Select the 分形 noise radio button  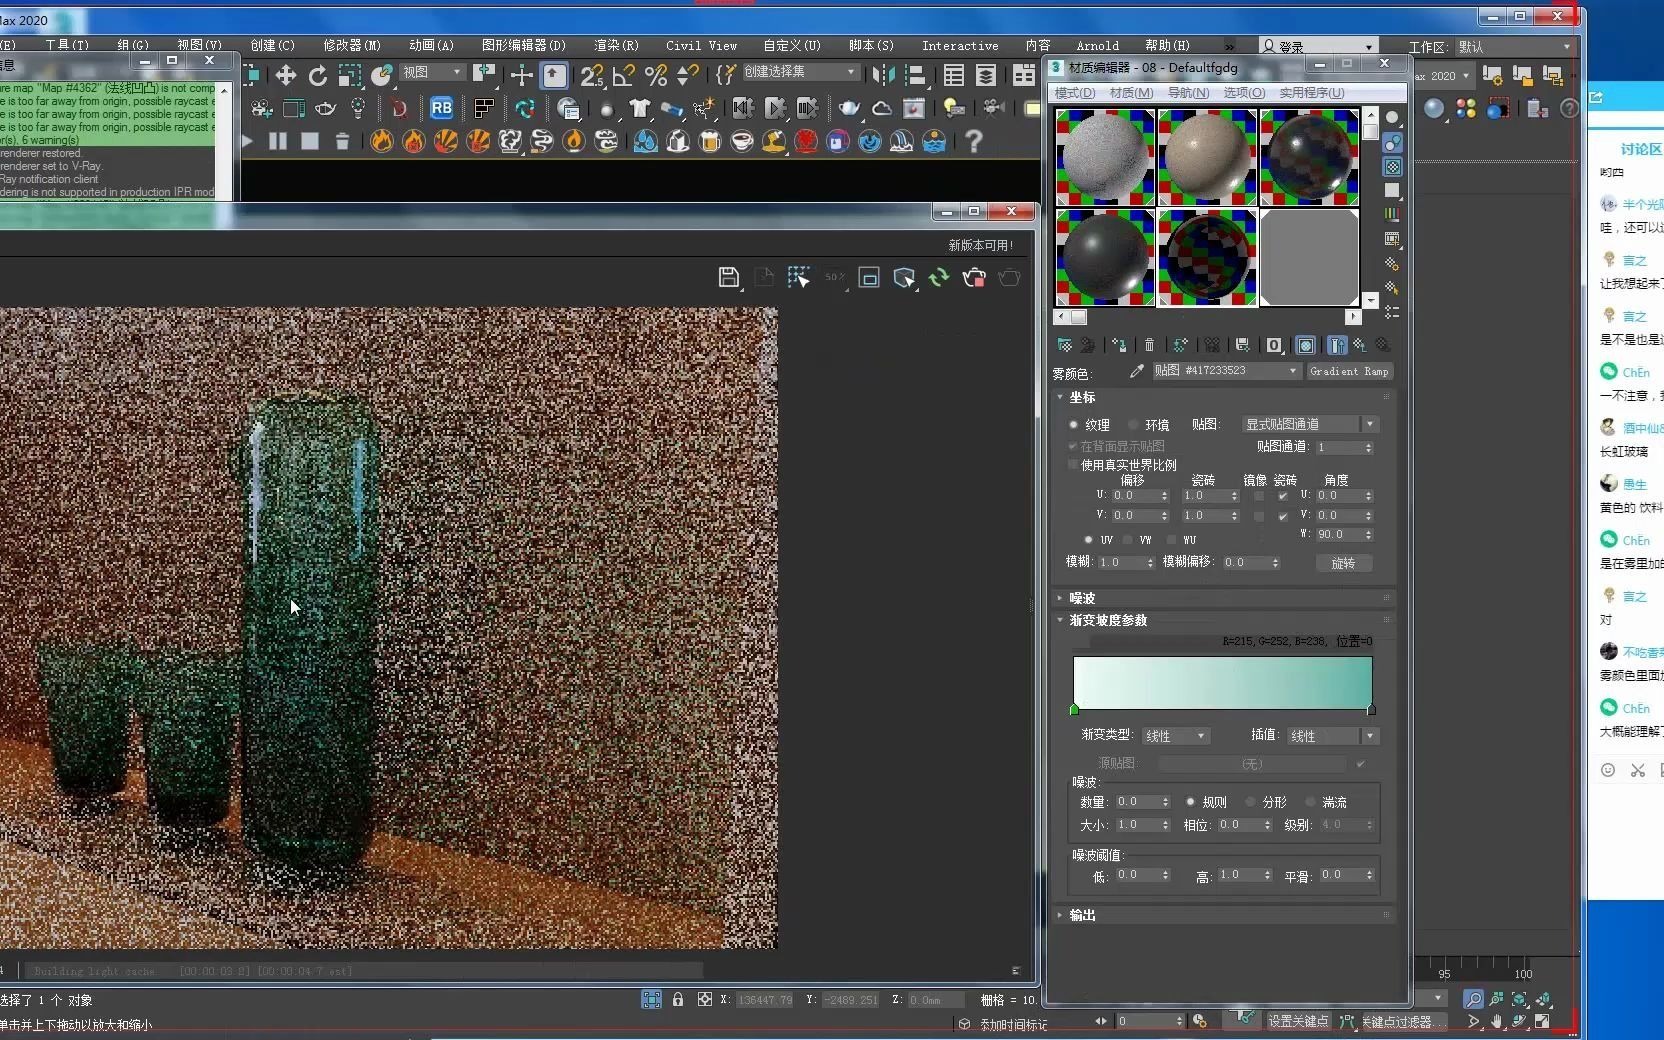(1250, 802)
